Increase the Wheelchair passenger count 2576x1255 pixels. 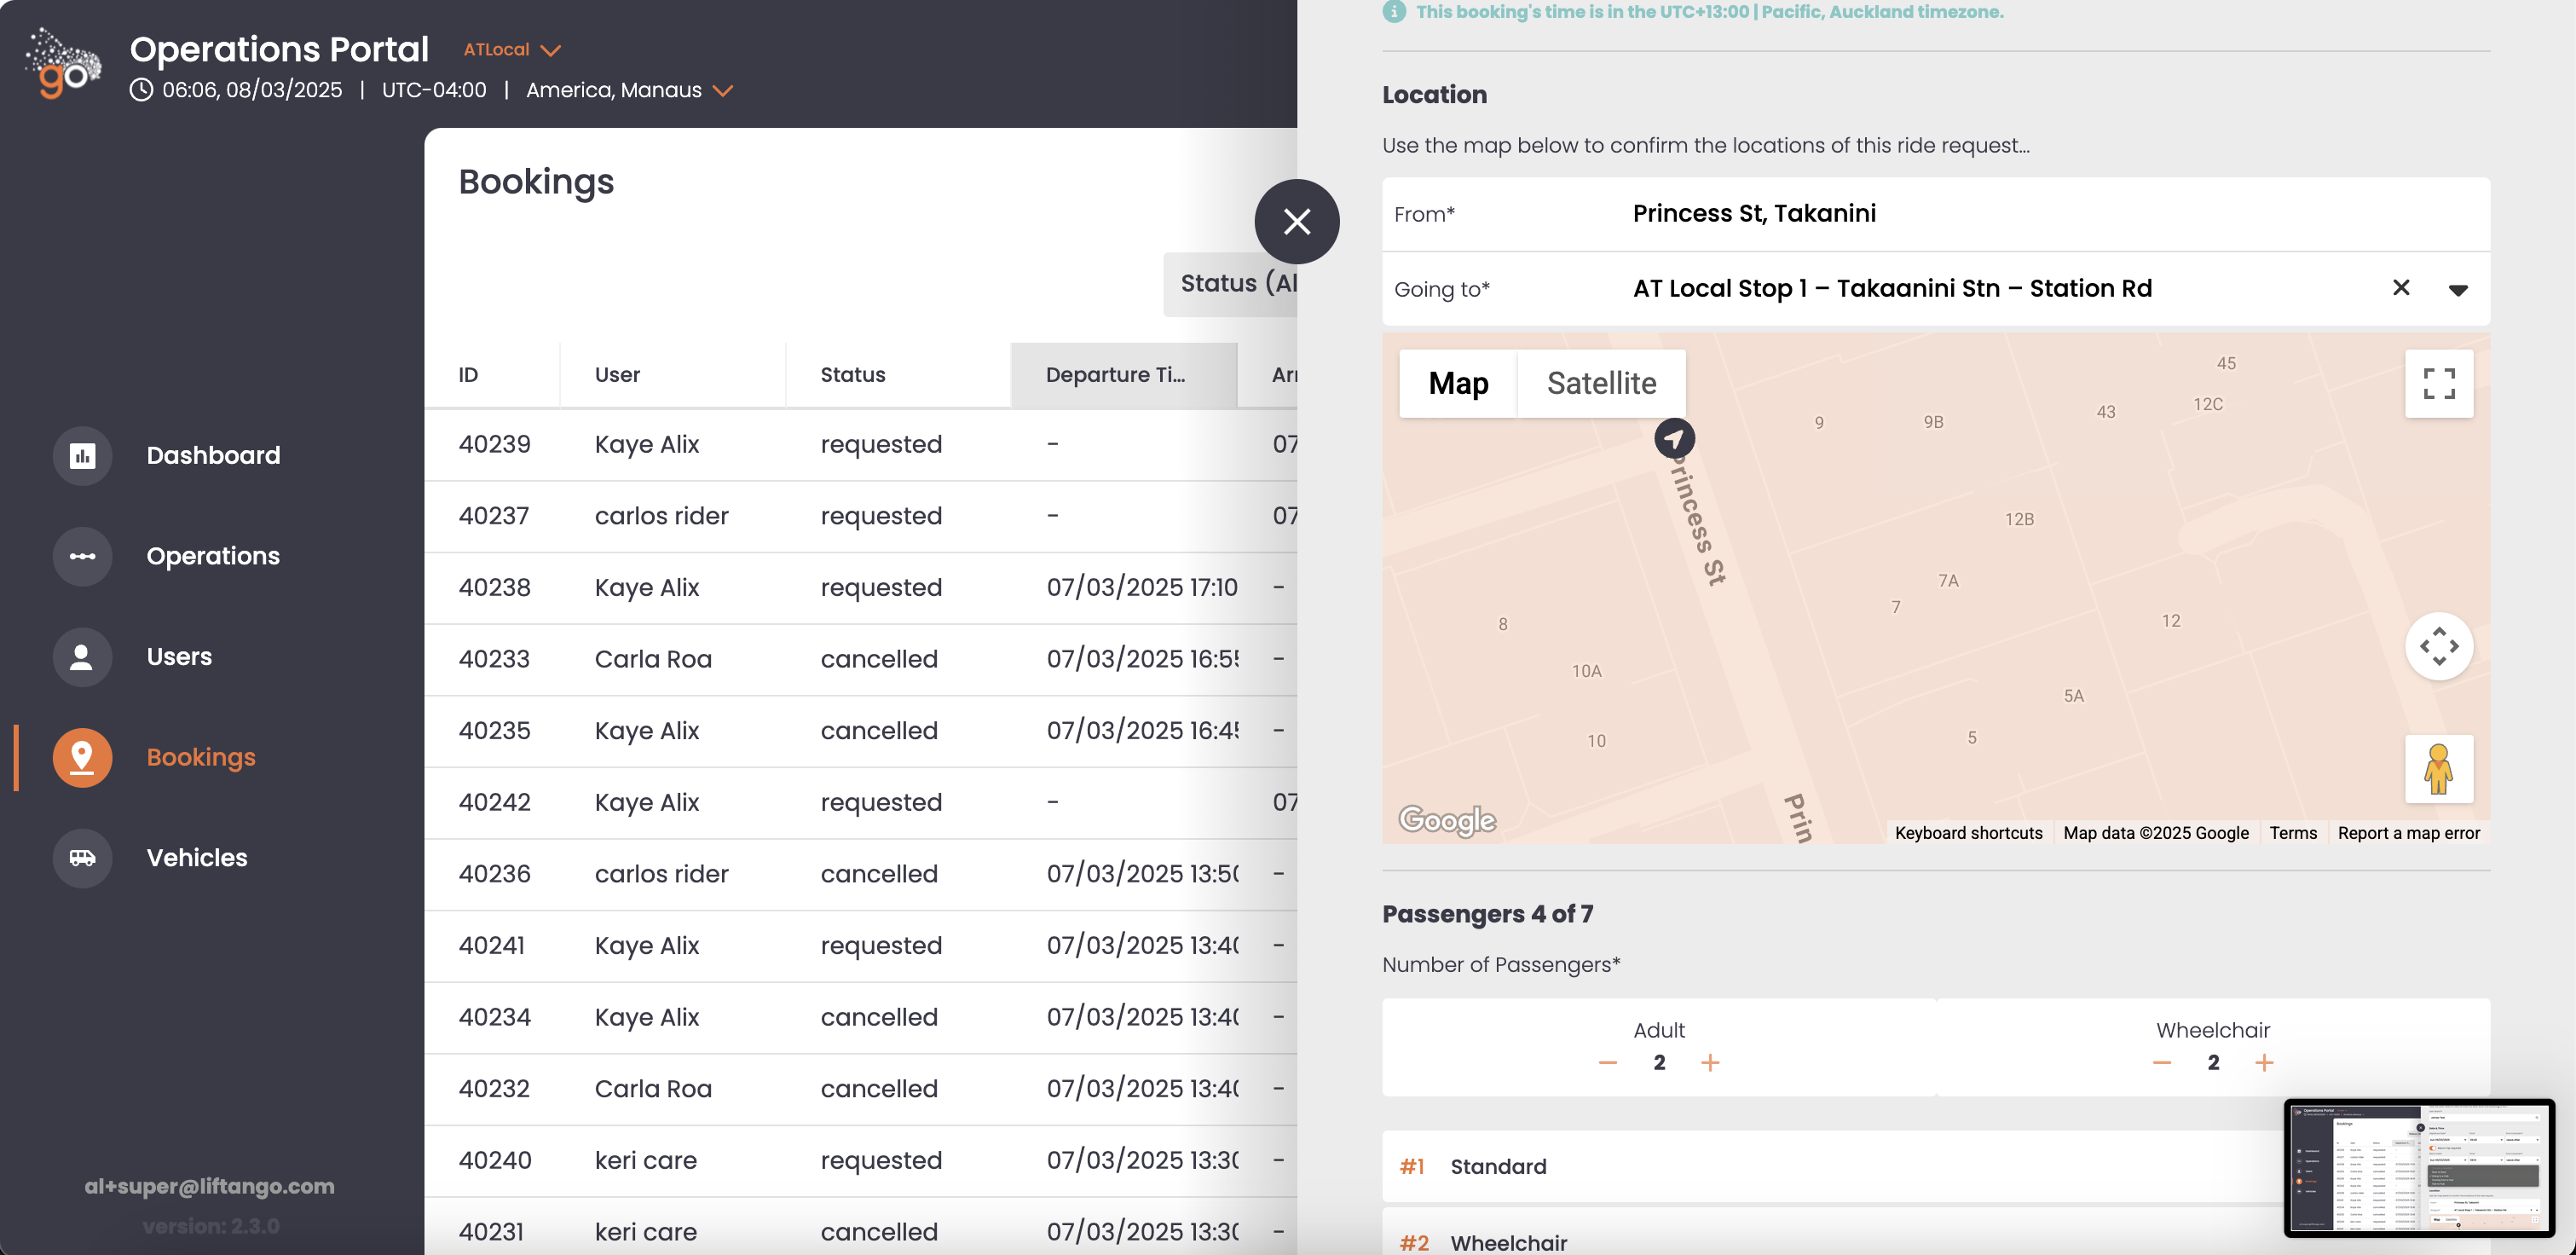click(2264, 1062)
